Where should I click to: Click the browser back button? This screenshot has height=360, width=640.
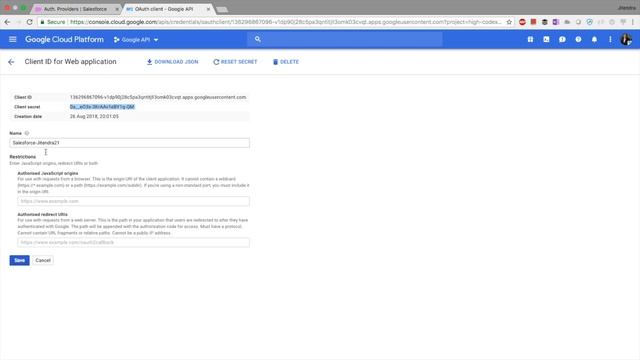[7, 22]
